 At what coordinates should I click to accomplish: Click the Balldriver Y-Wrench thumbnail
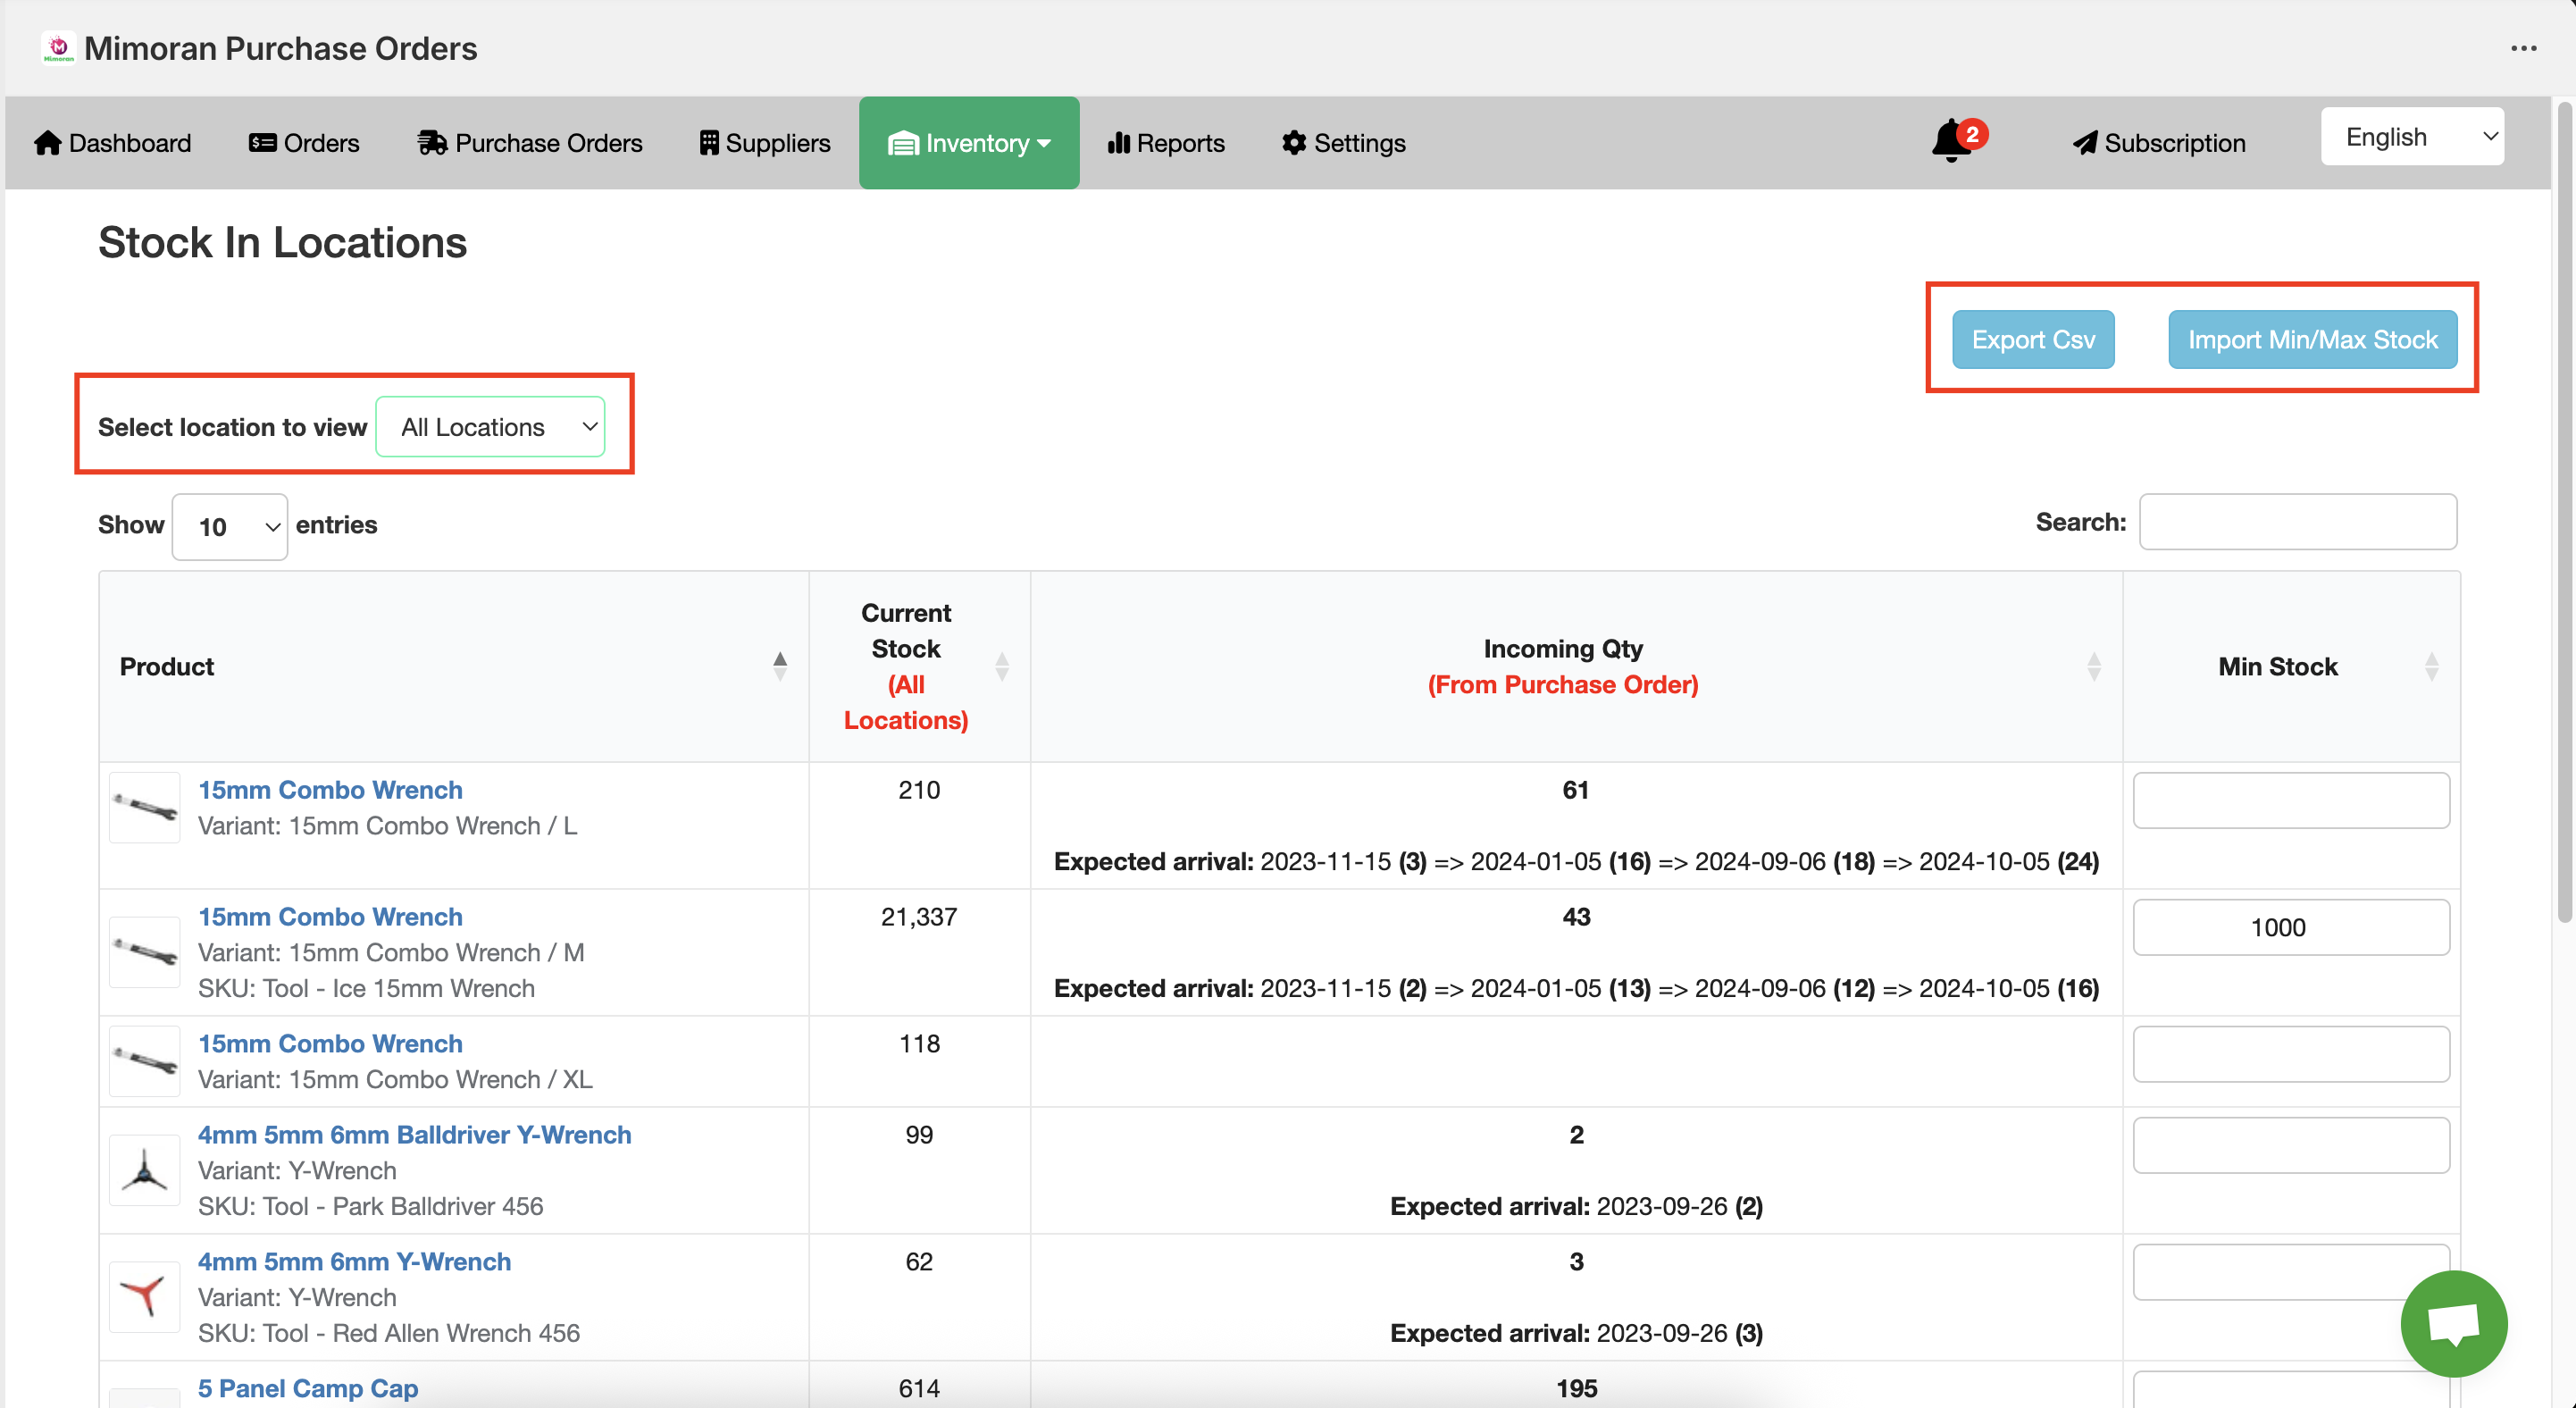click(x=144, y=1169)
